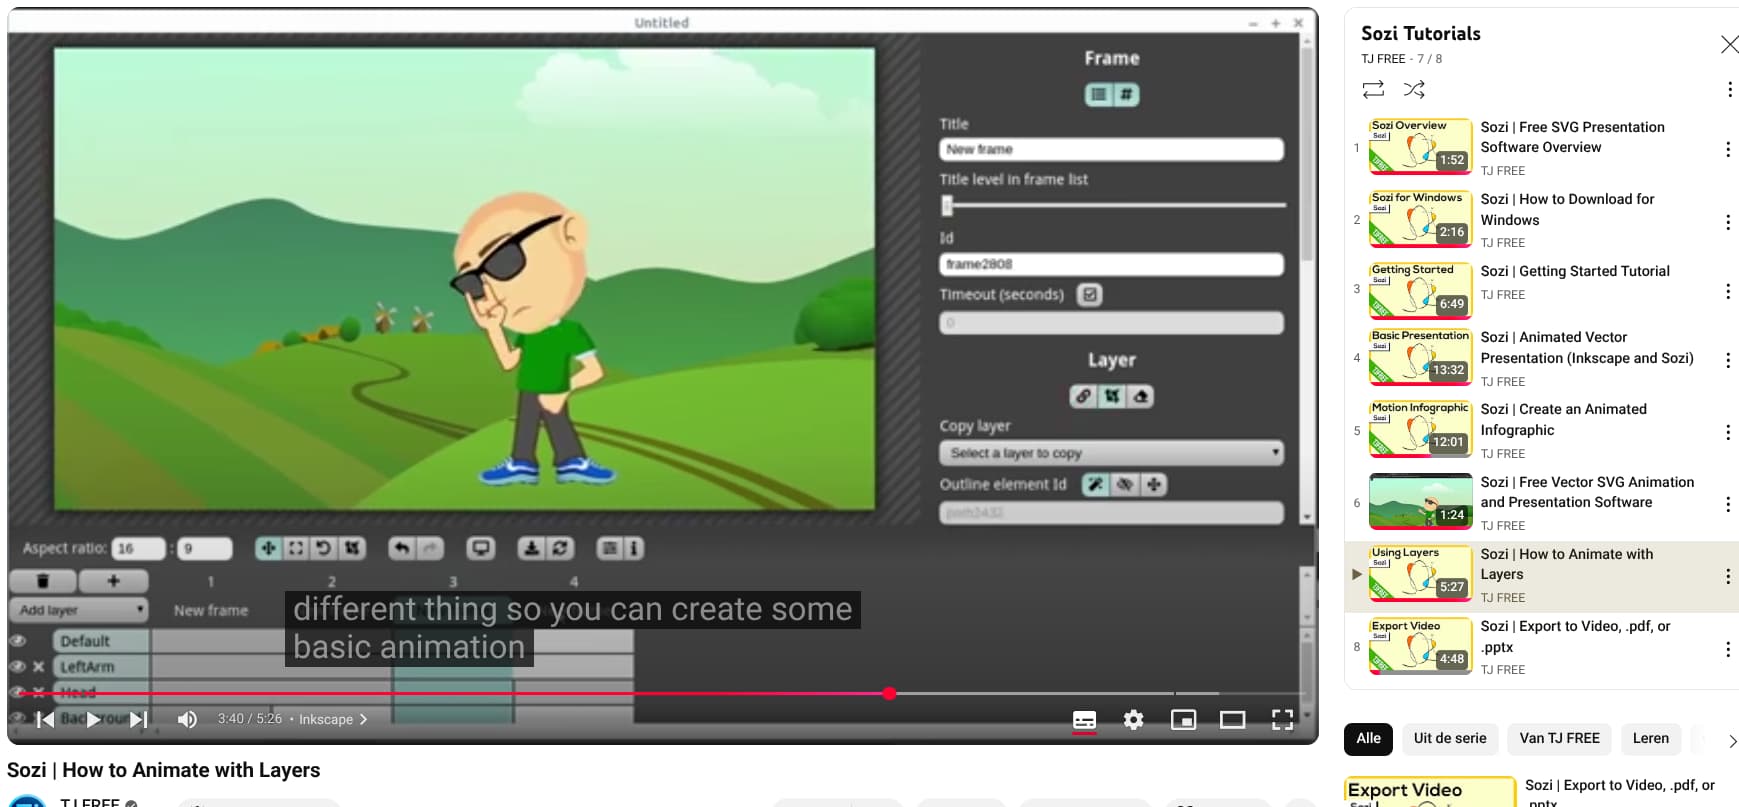Image resolution: width=1739 pixels, height=807 pixels.
Task: Click the Sozi save/download icon
Action: click(532, 548)
